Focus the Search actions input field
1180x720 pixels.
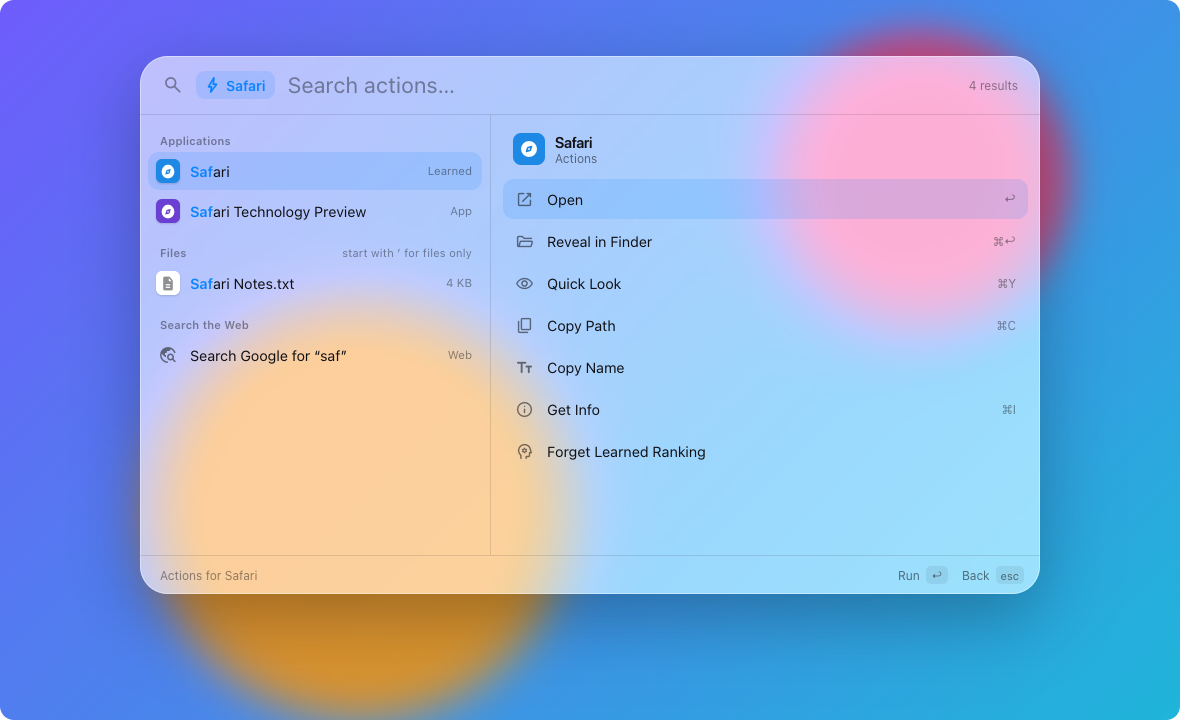pyautogui.click(x=617, y=85)
